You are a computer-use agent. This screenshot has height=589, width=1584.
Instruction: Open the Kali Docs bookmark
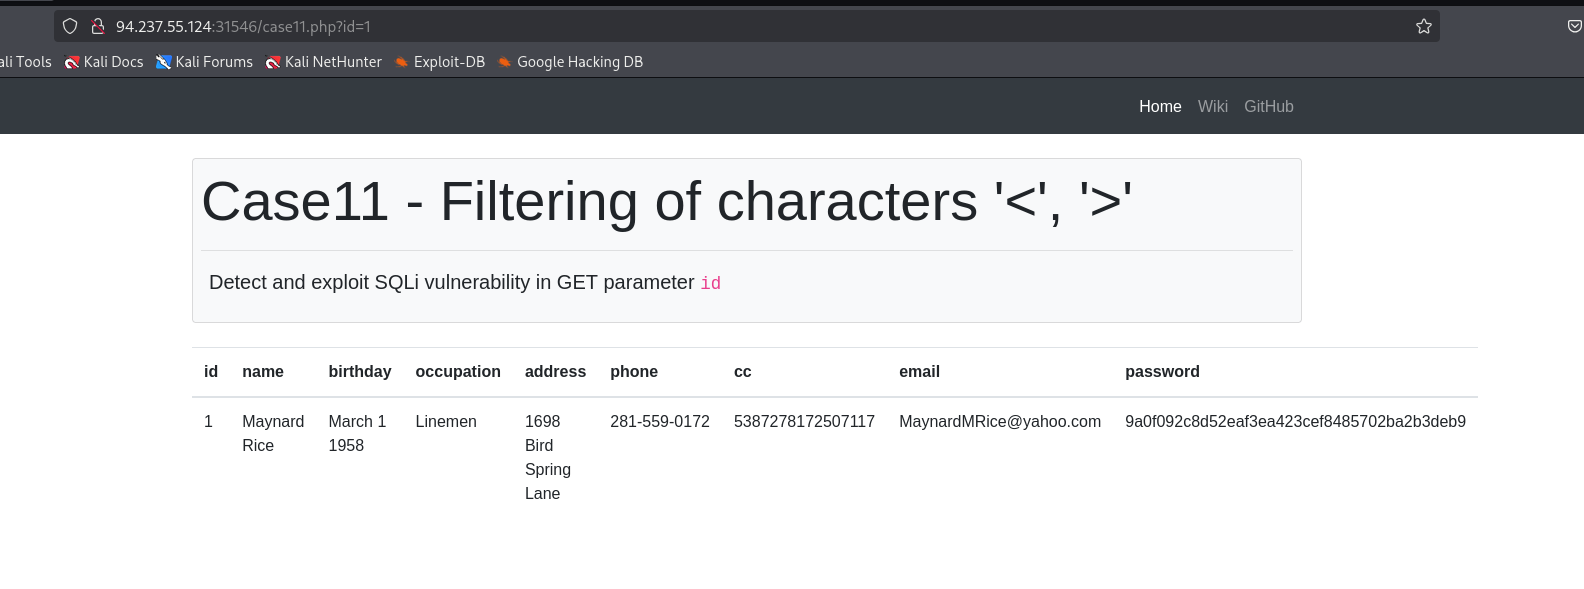click(104, 62)
